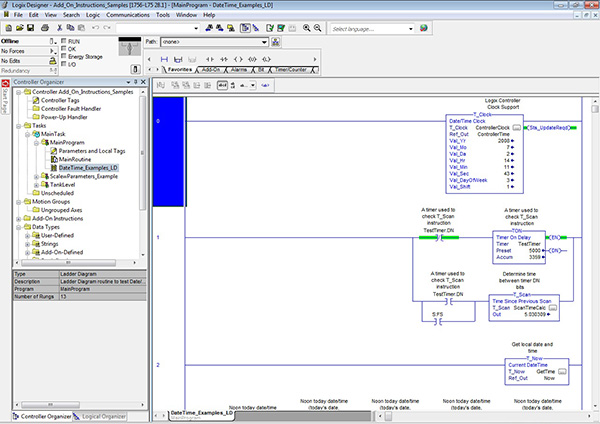
Task: Click the TankLevel program icon
Action: [x=44, y=185]
